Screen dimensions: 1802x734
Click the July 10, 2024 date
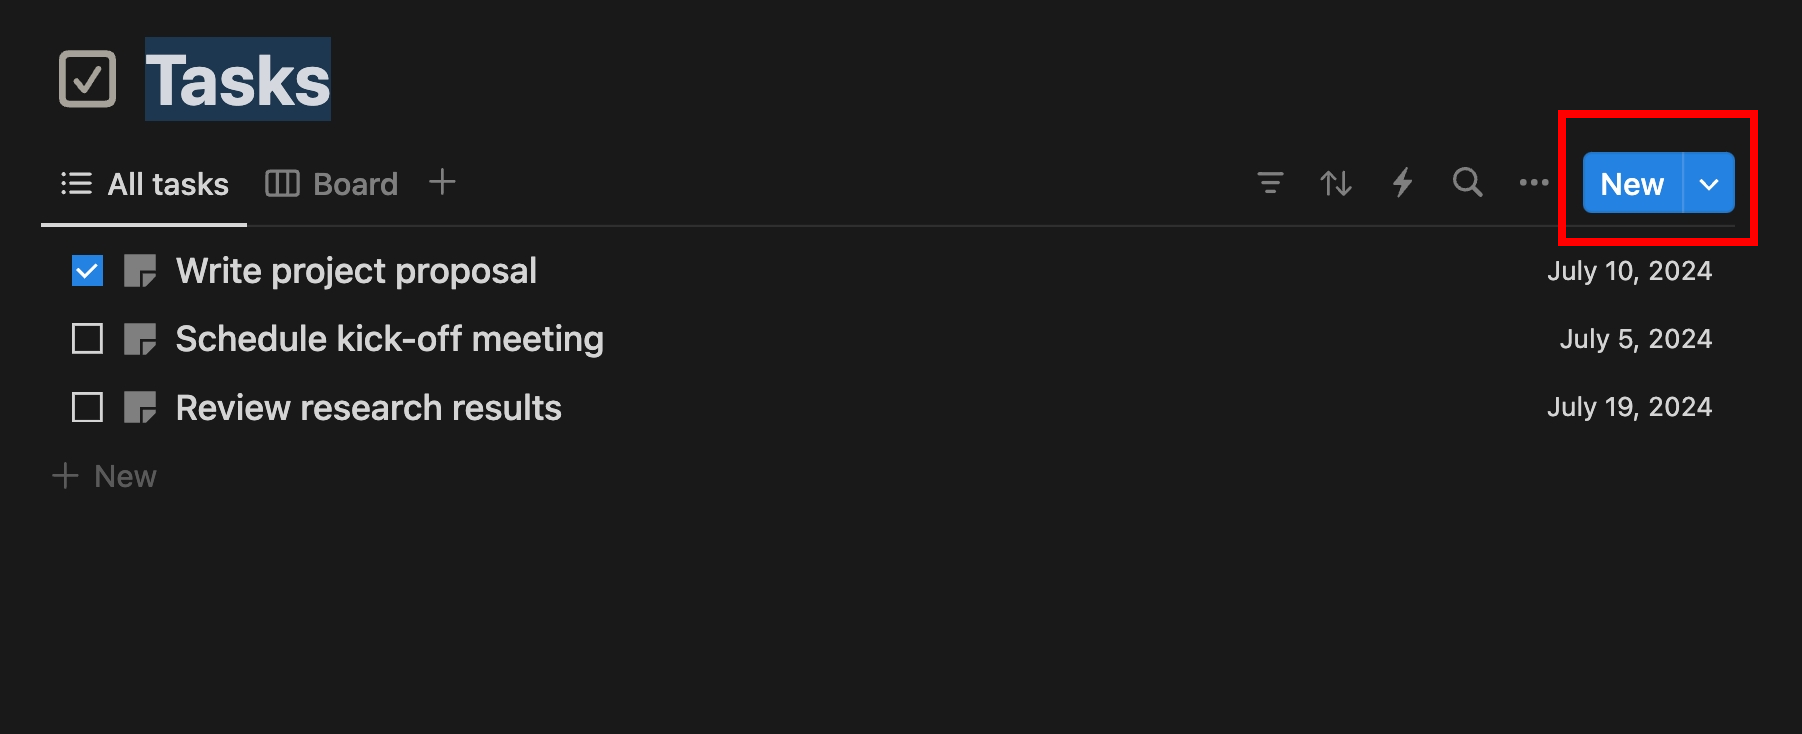click(1629, 271)
